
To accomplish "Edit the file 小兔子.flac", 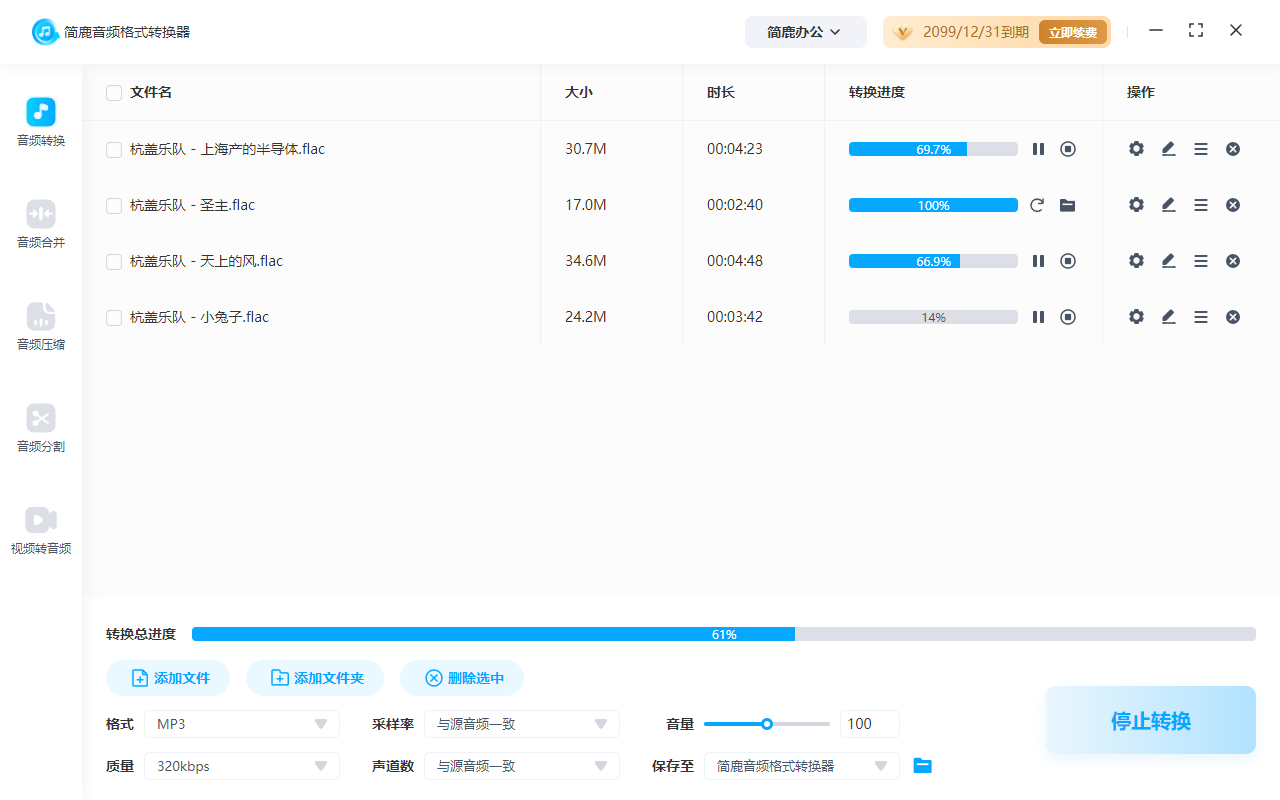I will (1168, 316).
